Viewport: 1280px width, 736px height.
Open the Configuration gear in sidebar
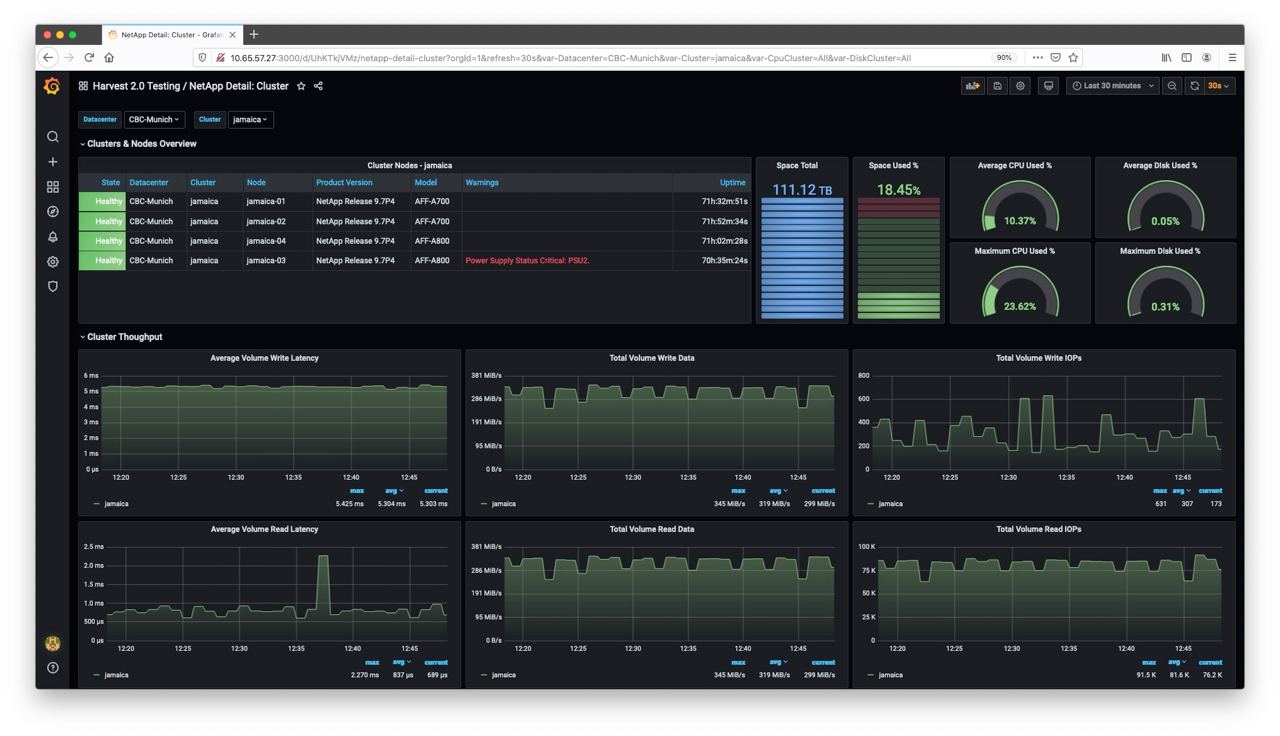(53, 262)
